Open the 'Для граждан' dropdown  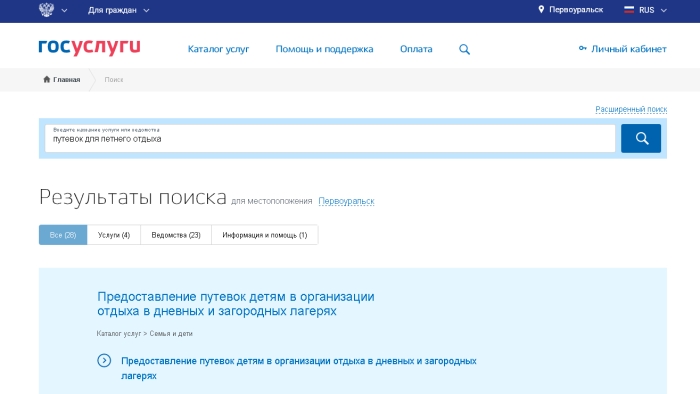tap(118, 10)
